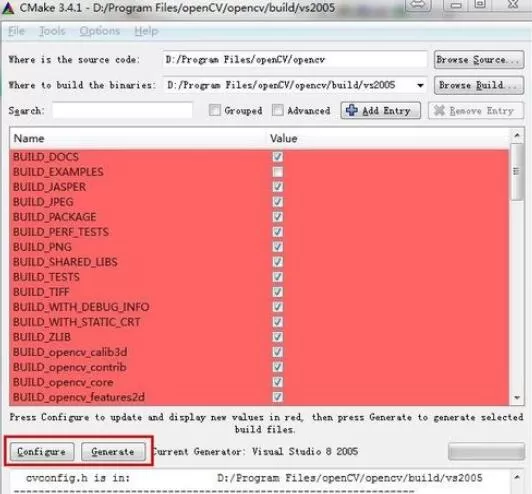The width and height of the screenshot is (532, 494).
Task: Open the Help menu
Action: click(x=146, y=31)
